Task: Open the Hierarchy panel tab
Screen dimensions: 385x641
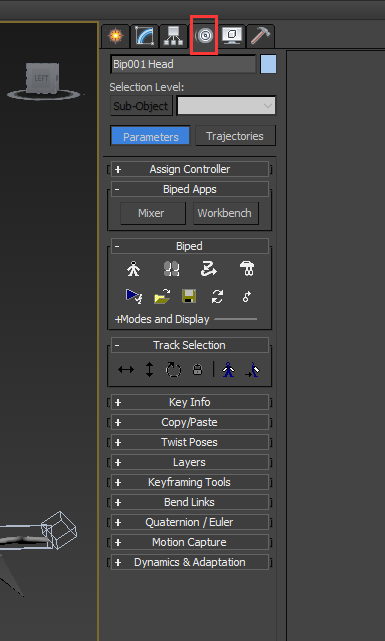Action: tap(173, 36)
